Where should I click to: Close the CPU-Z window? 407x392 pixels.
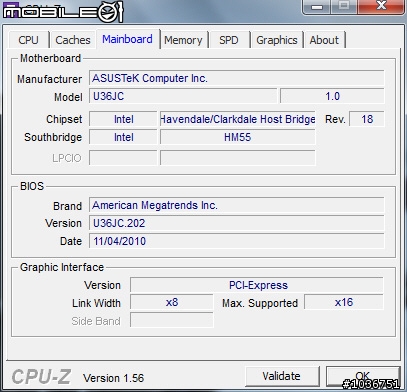(381, 7)
